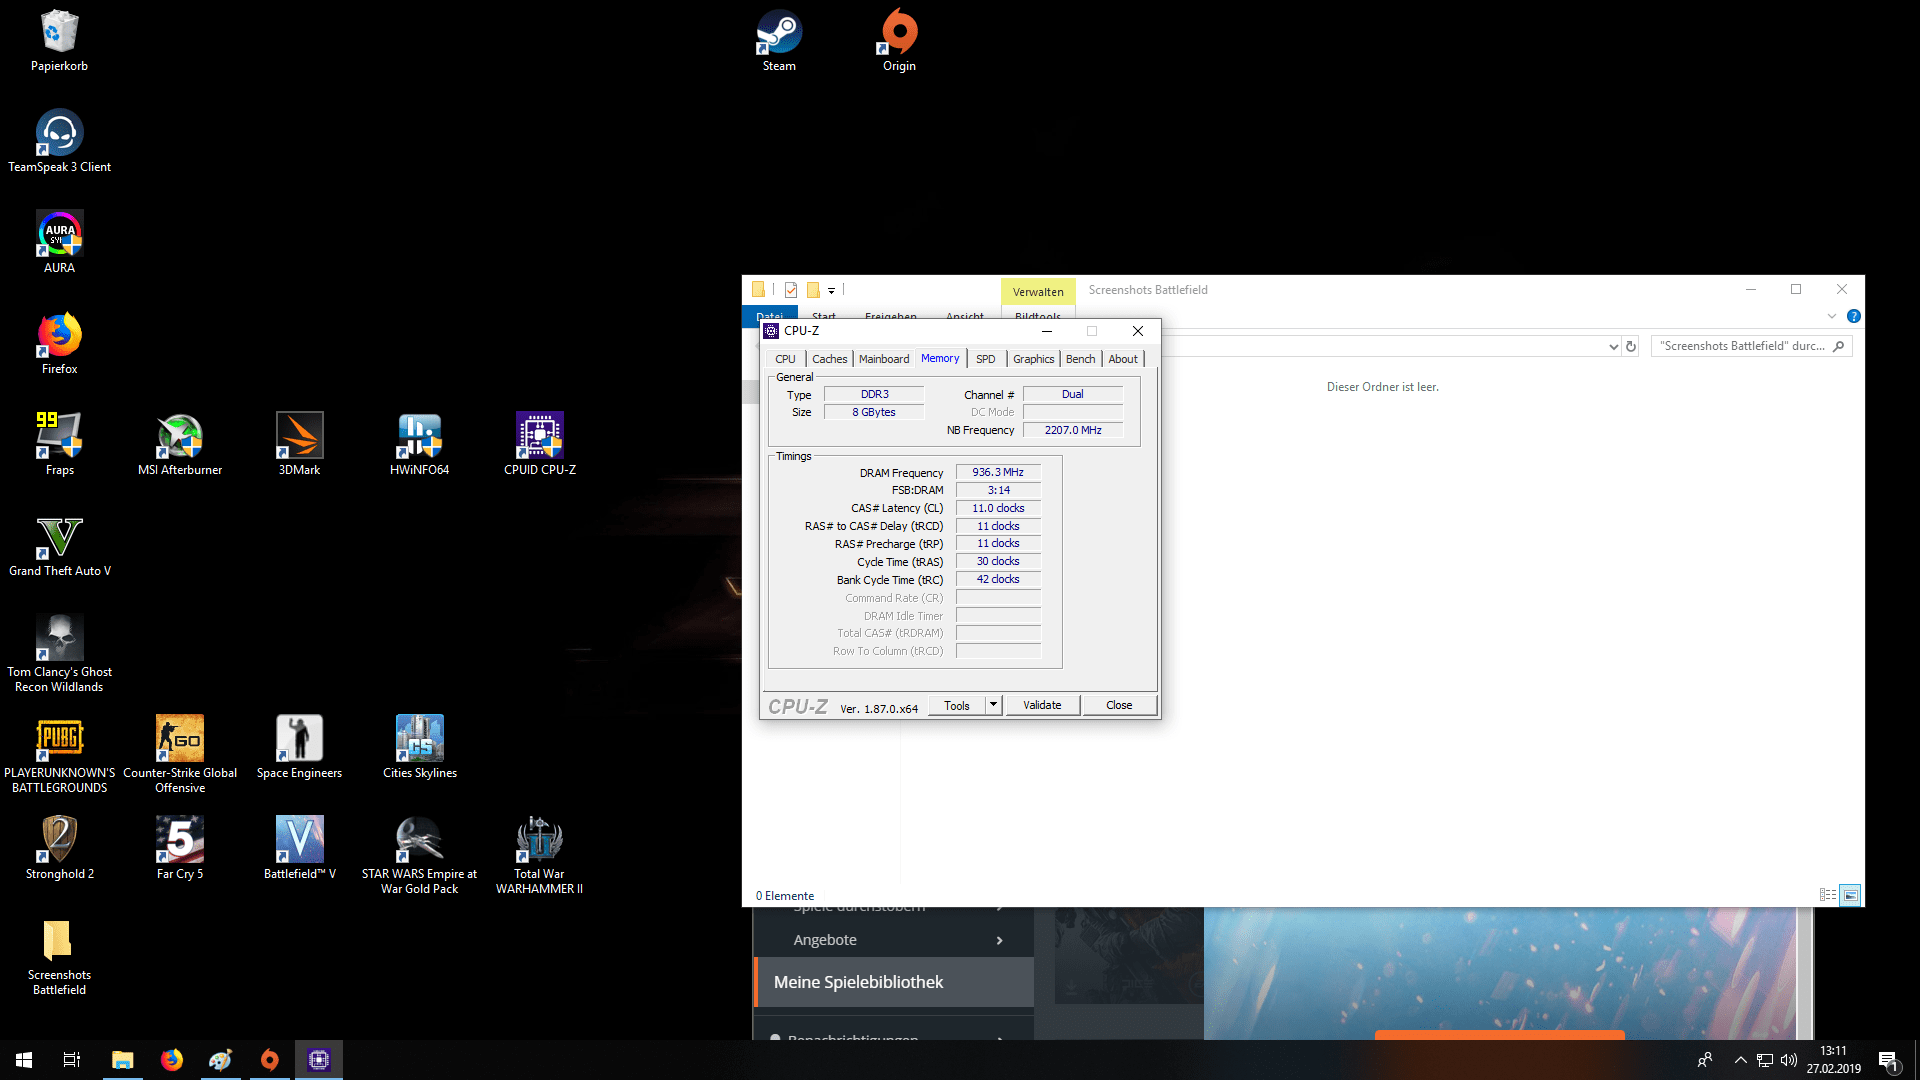Open File Explorer from the taskbar
This screenshot has height=1080, width=1920.
click(123, 1060)
